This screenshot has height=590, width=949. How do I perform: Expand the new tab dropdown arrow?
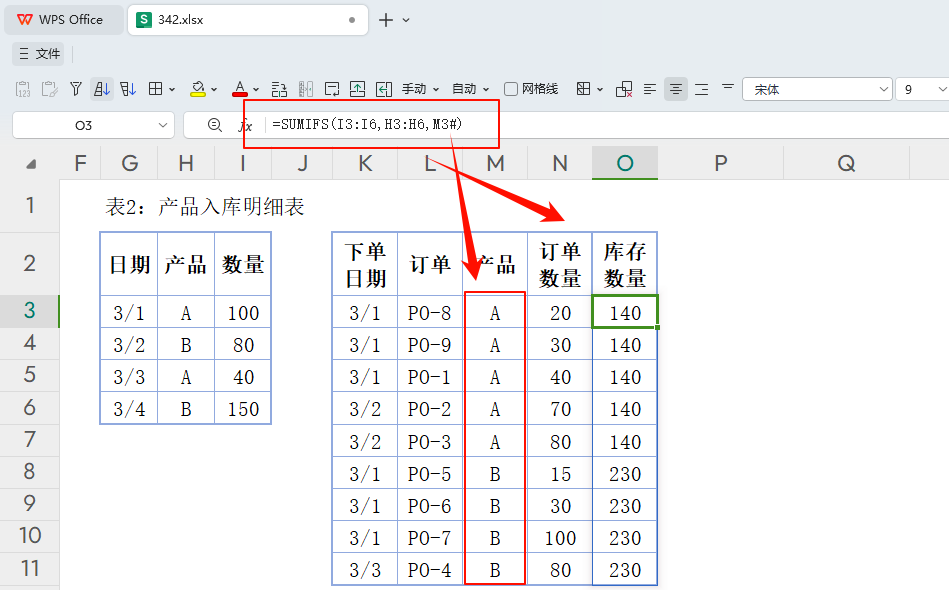406,20
